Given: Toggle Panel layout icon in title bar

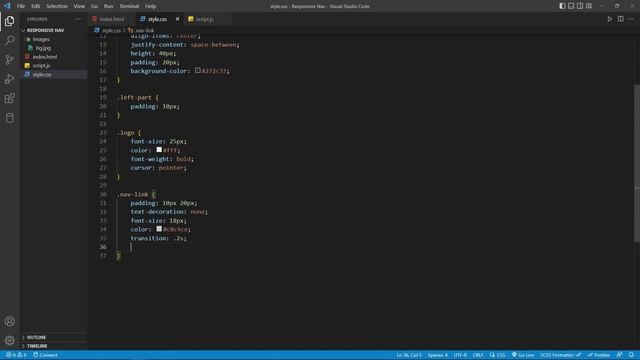Looking at the screenshot, I should pos(571,6).
